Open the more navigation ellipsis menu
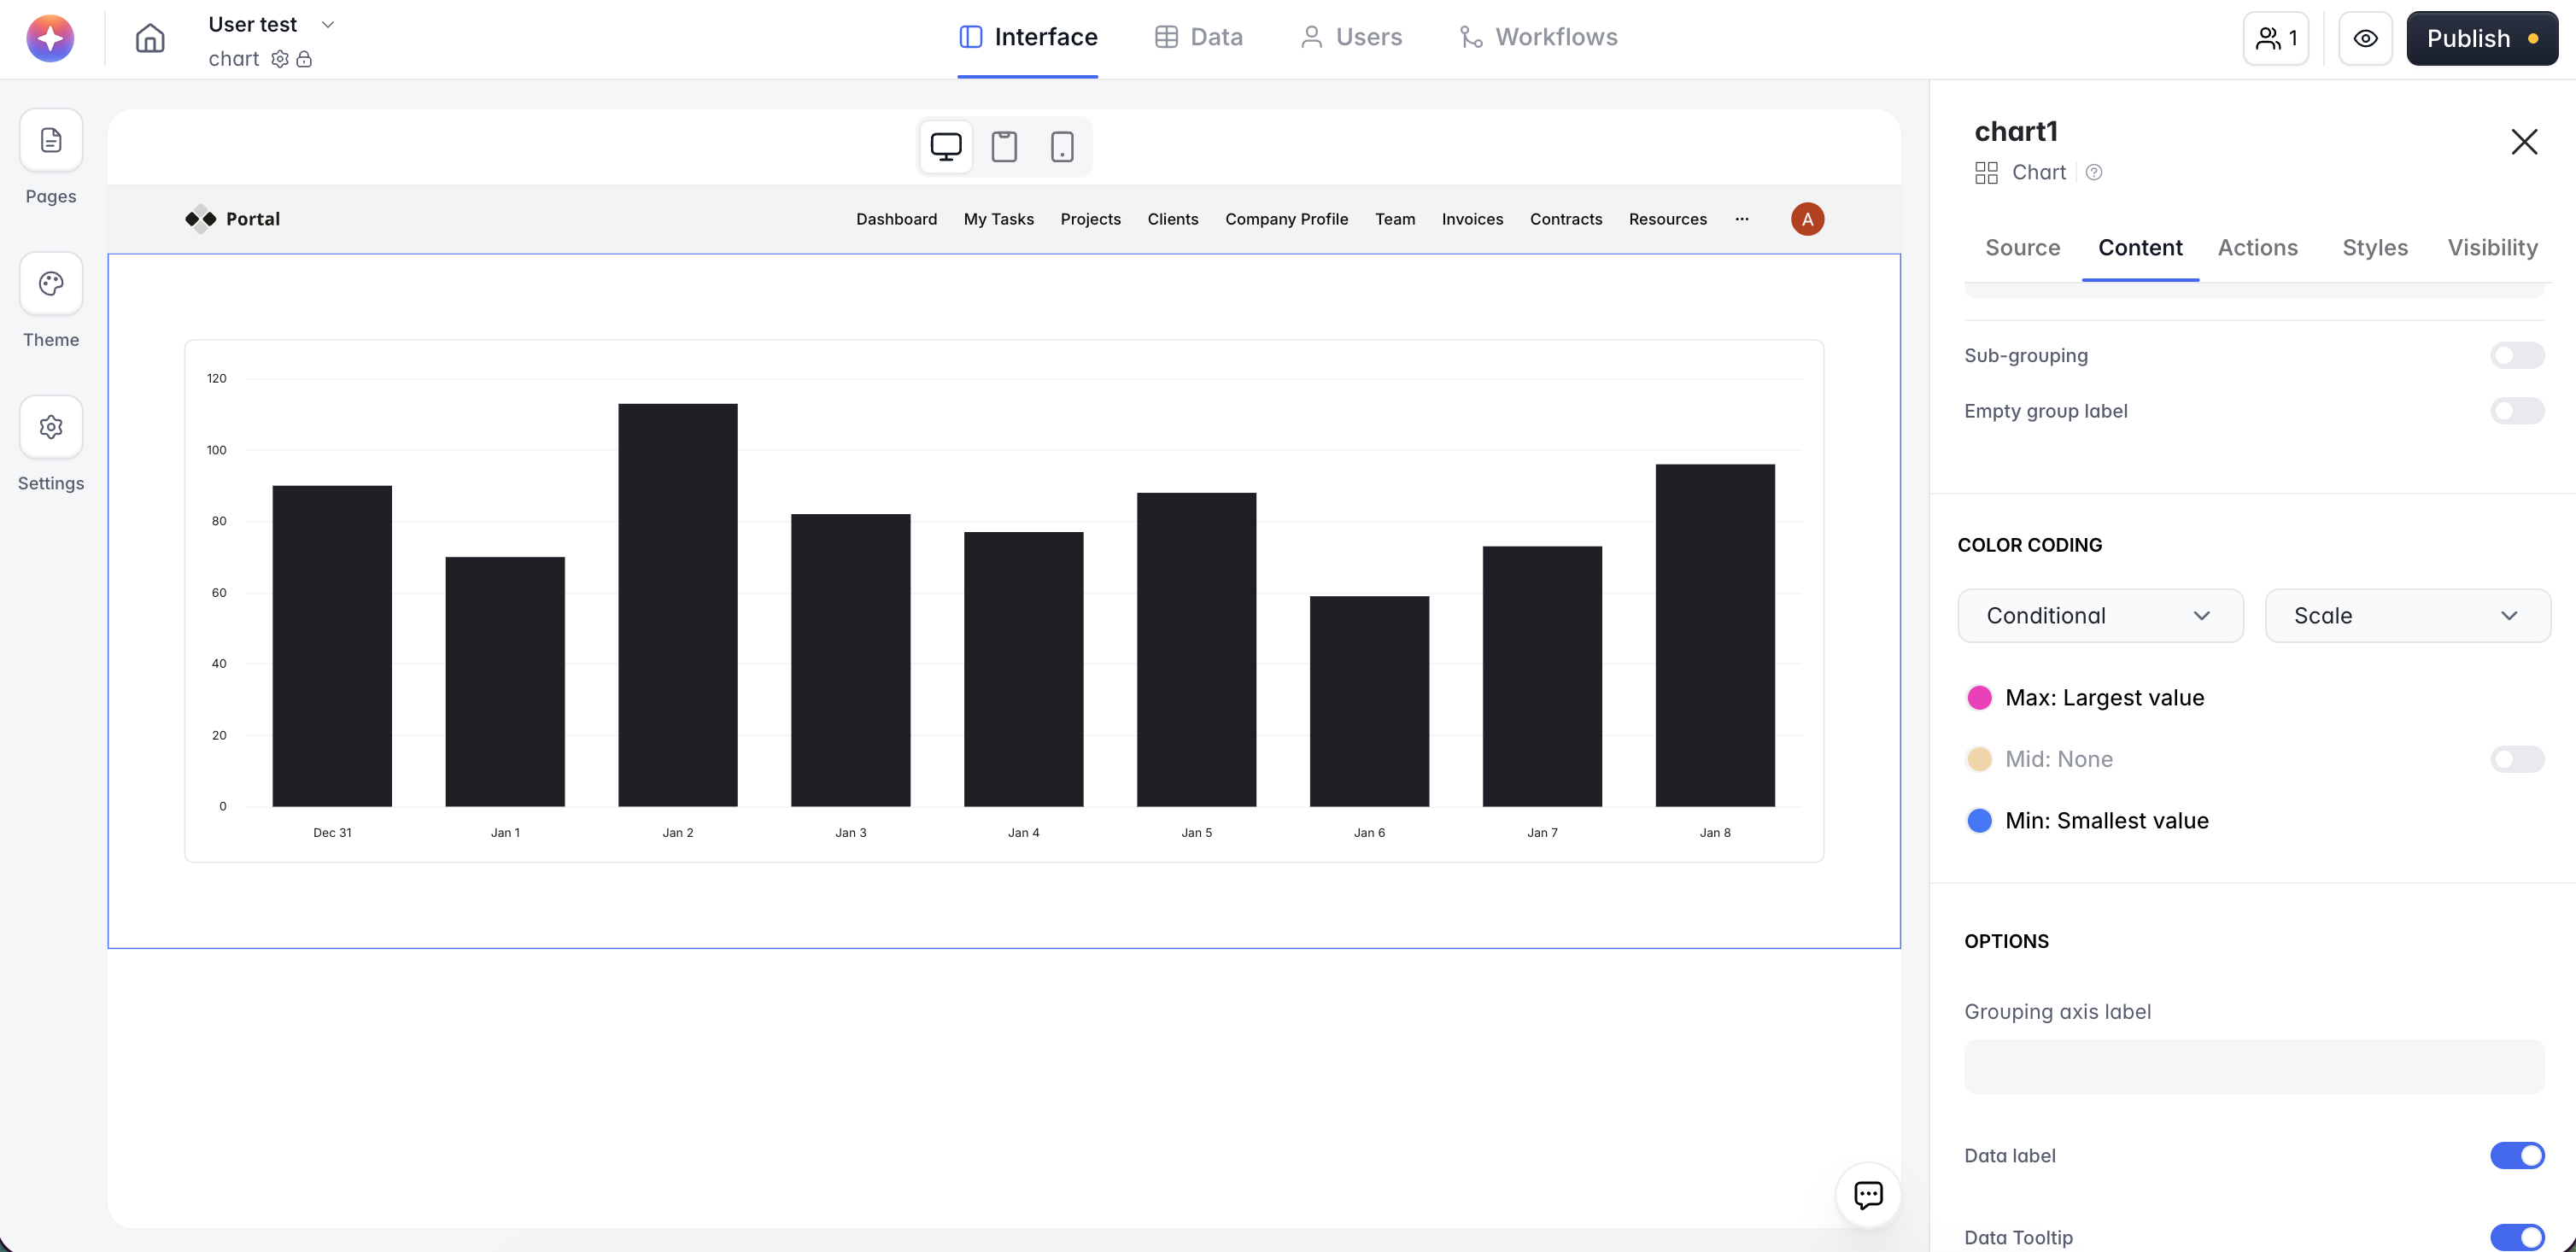 click(1742, 219)
